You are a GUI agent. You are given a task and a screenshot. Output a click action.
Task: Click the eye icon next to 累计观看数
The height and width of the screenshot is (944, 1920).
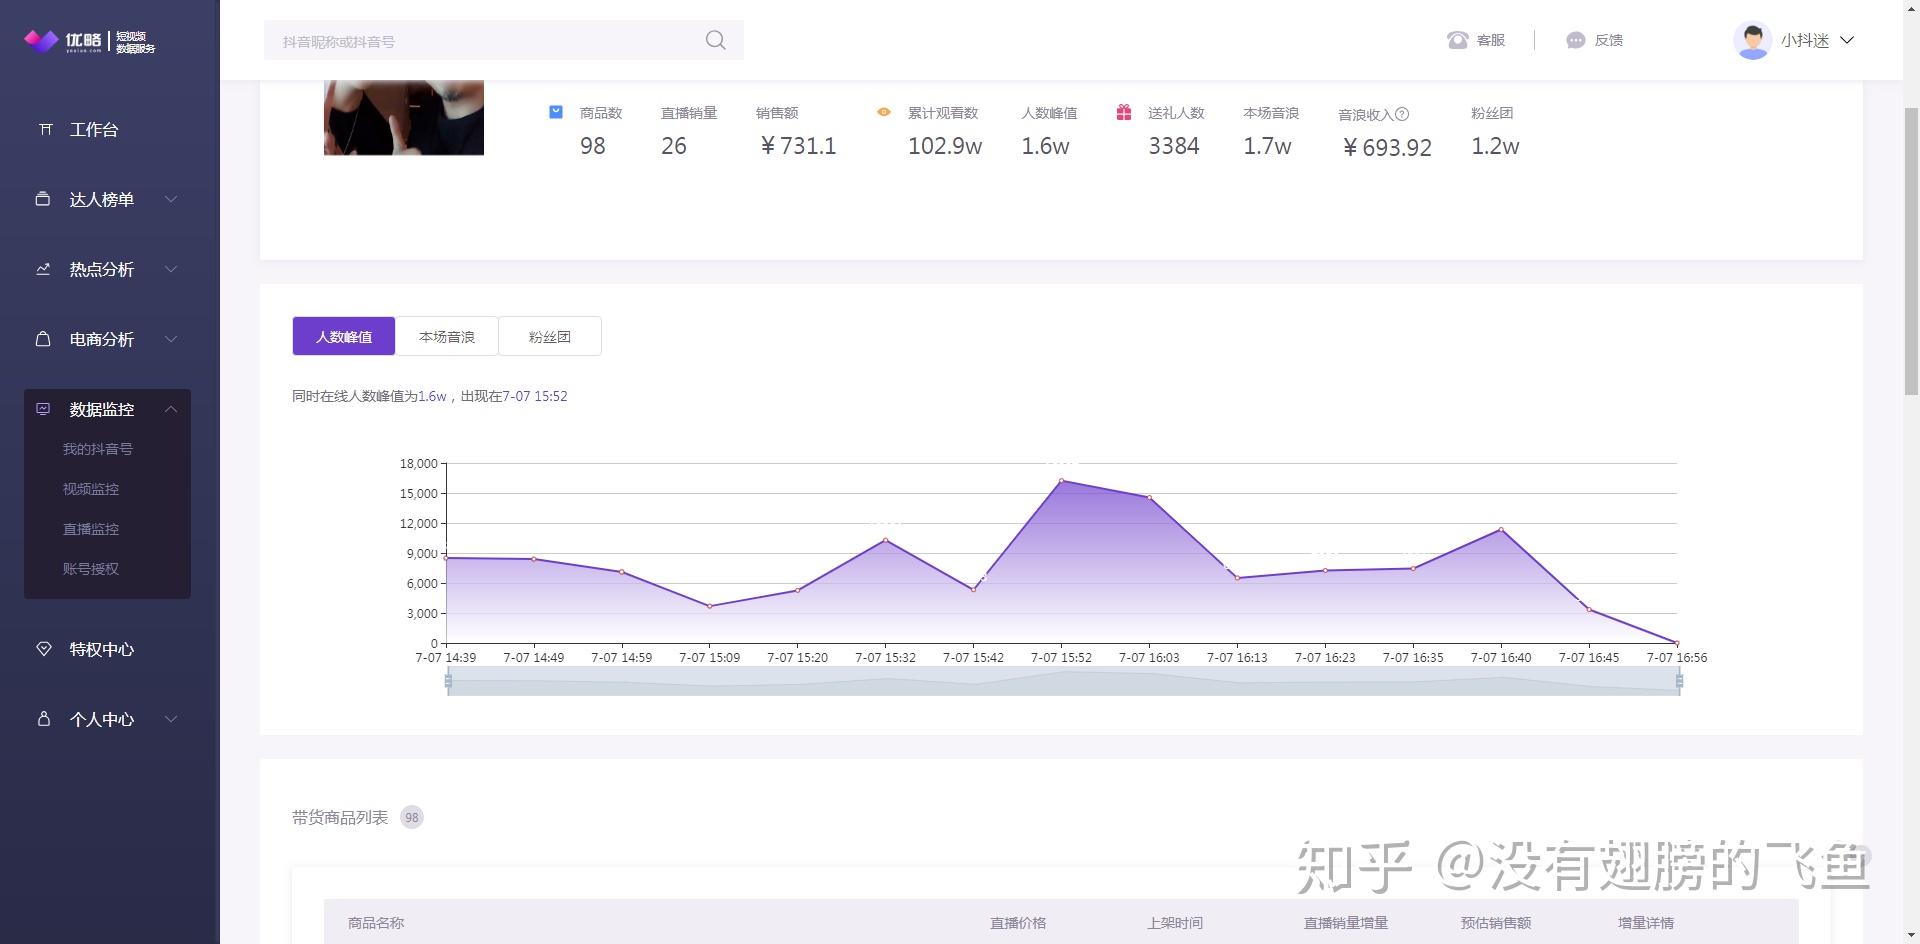[883, 112]
